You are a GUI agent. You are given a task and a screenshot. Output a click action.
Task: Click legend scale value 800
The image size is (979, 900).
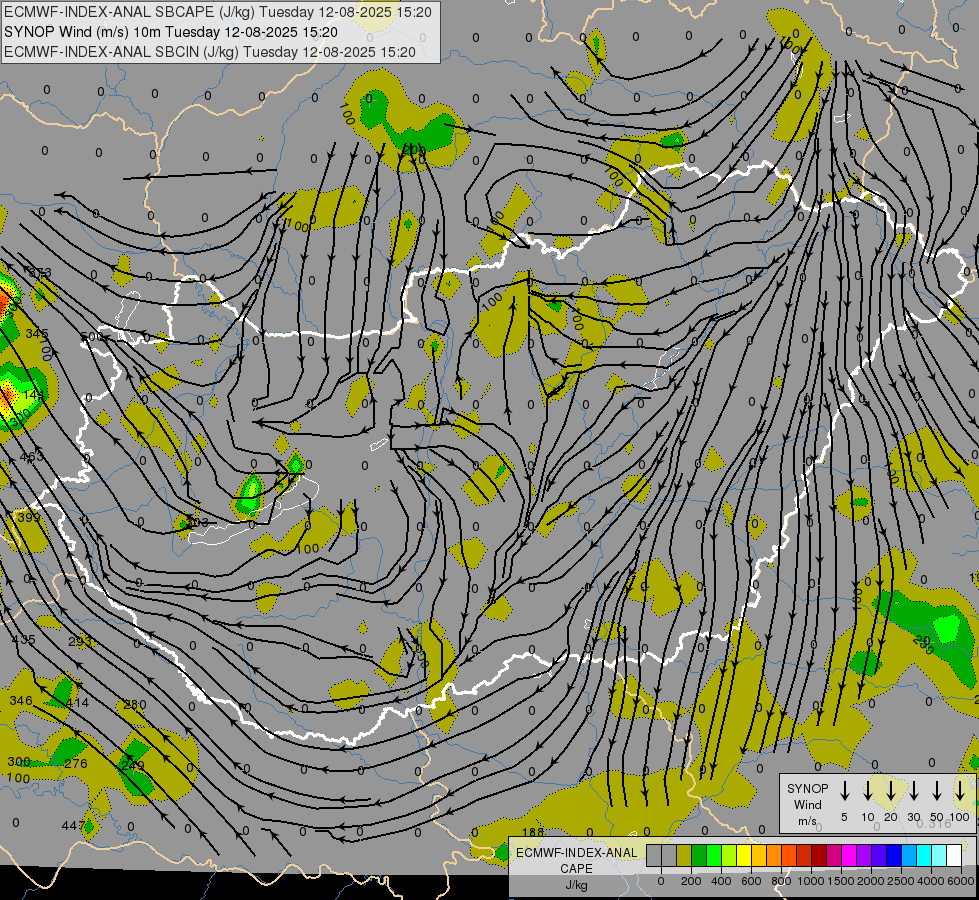point(781,881)
